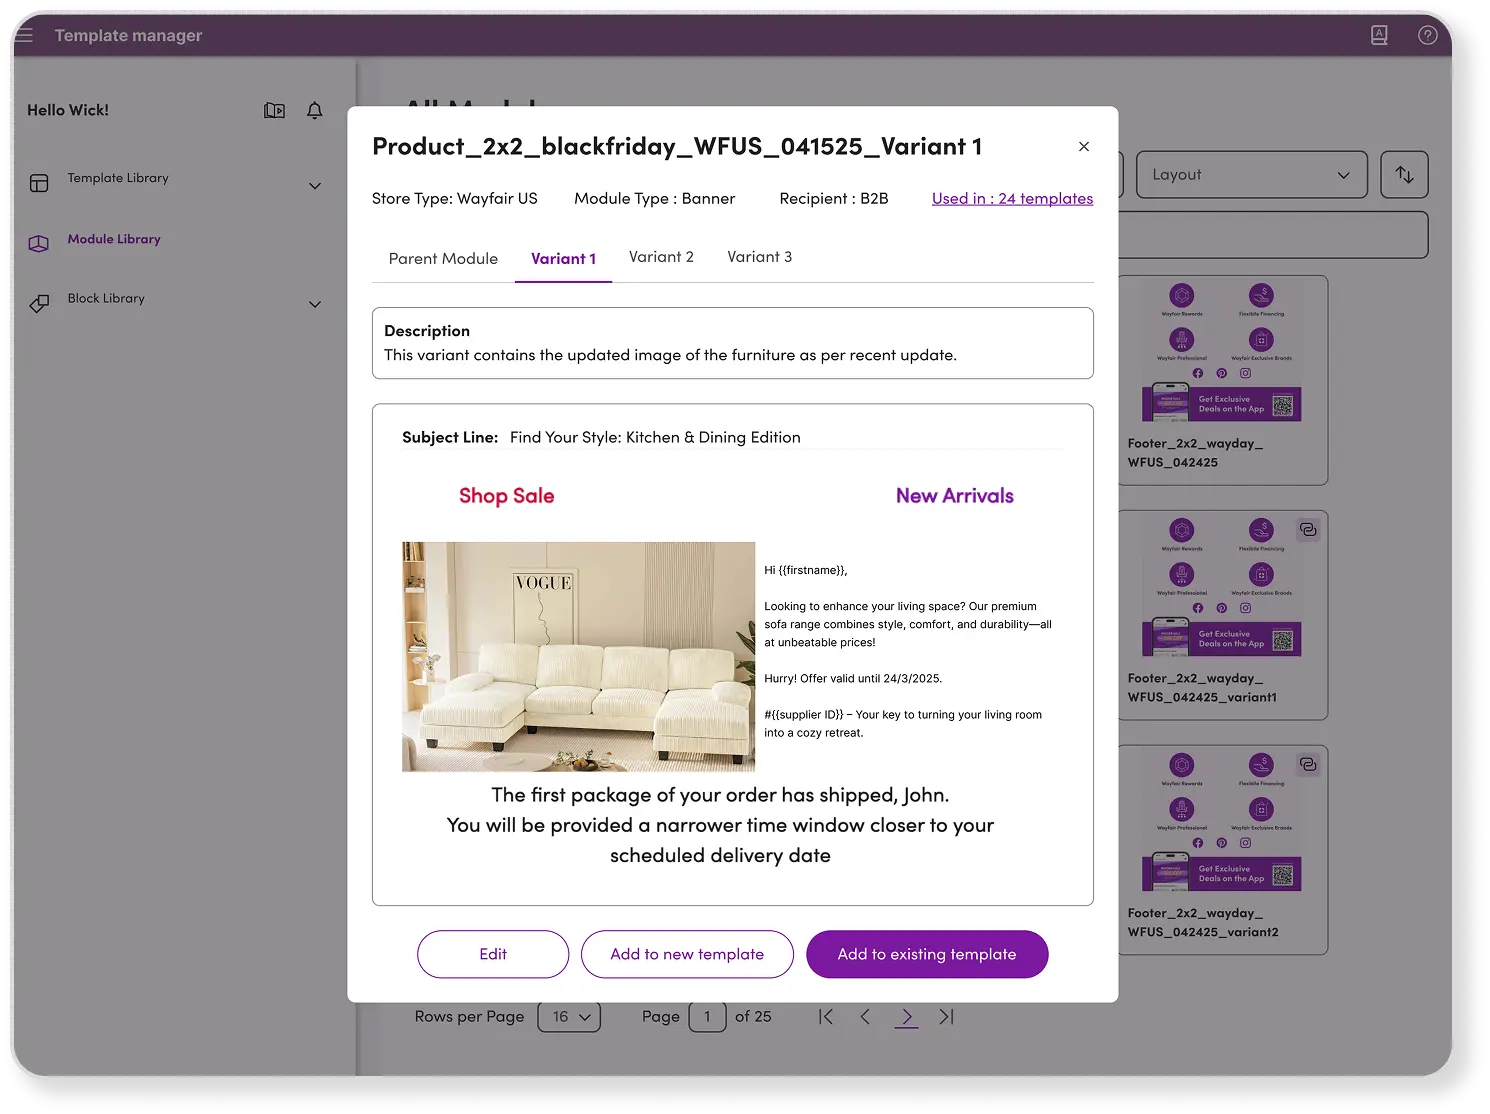This screenshot has width=1490, height=1114.
Task: Click Add to existing template button
Action: [926, 954]
